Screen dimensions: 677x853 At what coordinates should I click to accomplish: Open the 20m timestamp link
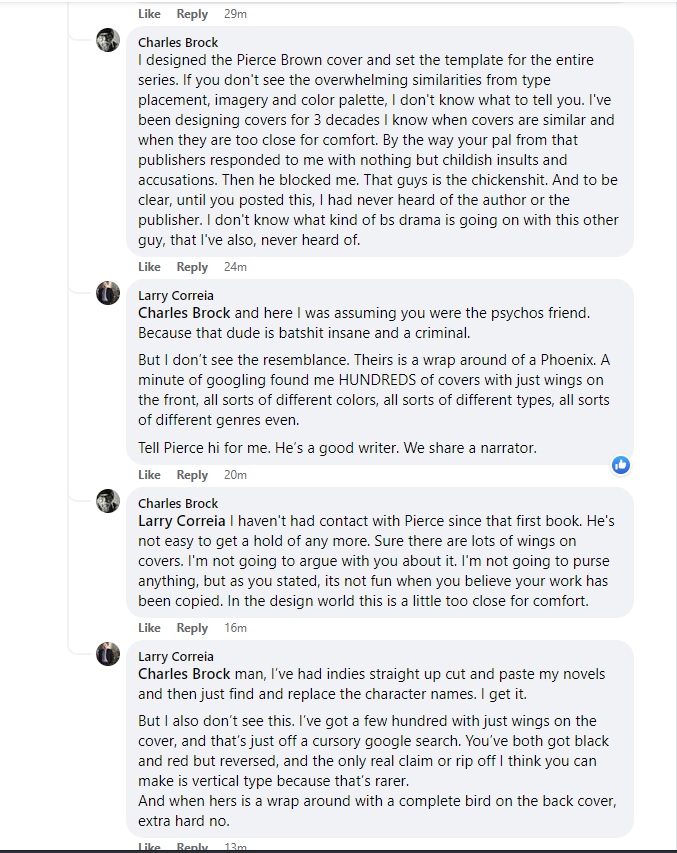click(x=235, y=475)
